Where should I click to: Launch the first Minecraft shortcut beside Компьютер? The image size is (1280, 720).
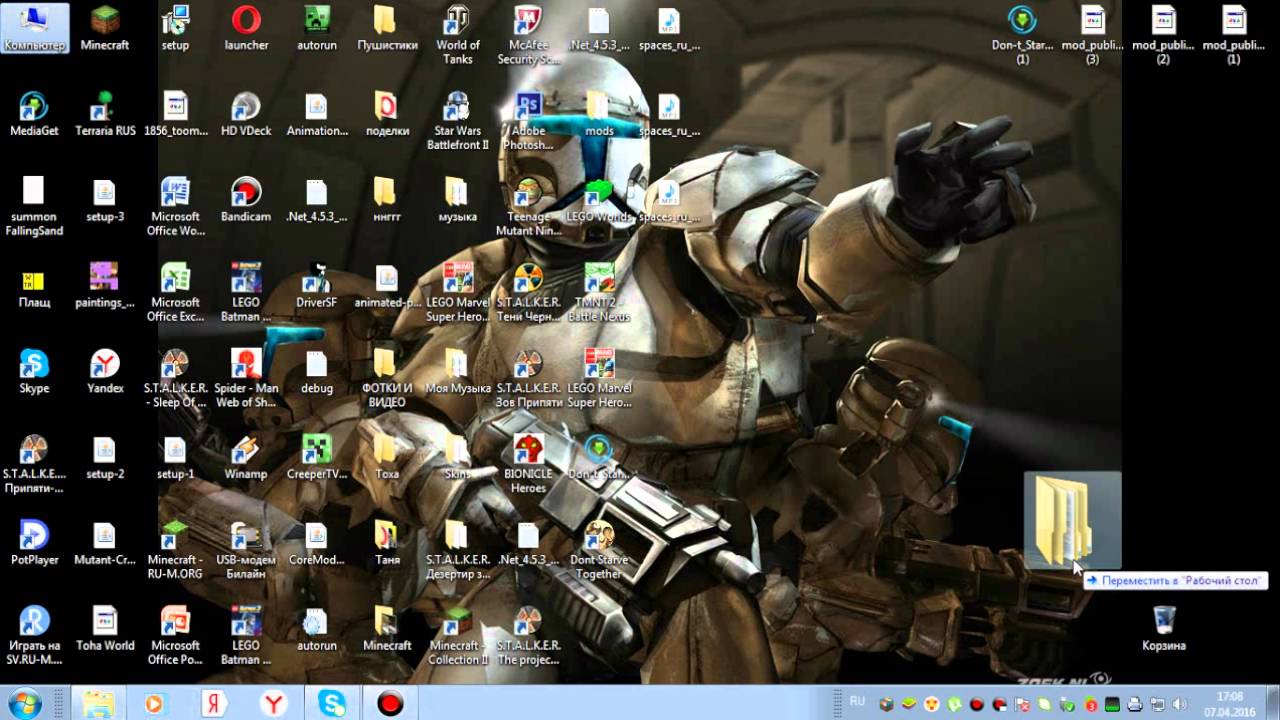coord(105,29)
